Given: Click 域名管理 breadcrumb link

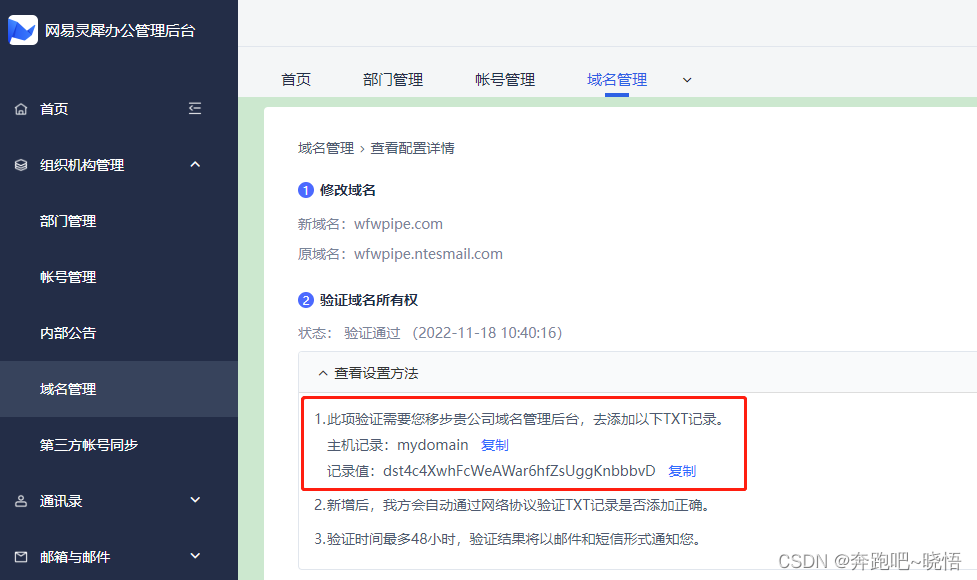Looking at the screenshot, I should point(326,148).
